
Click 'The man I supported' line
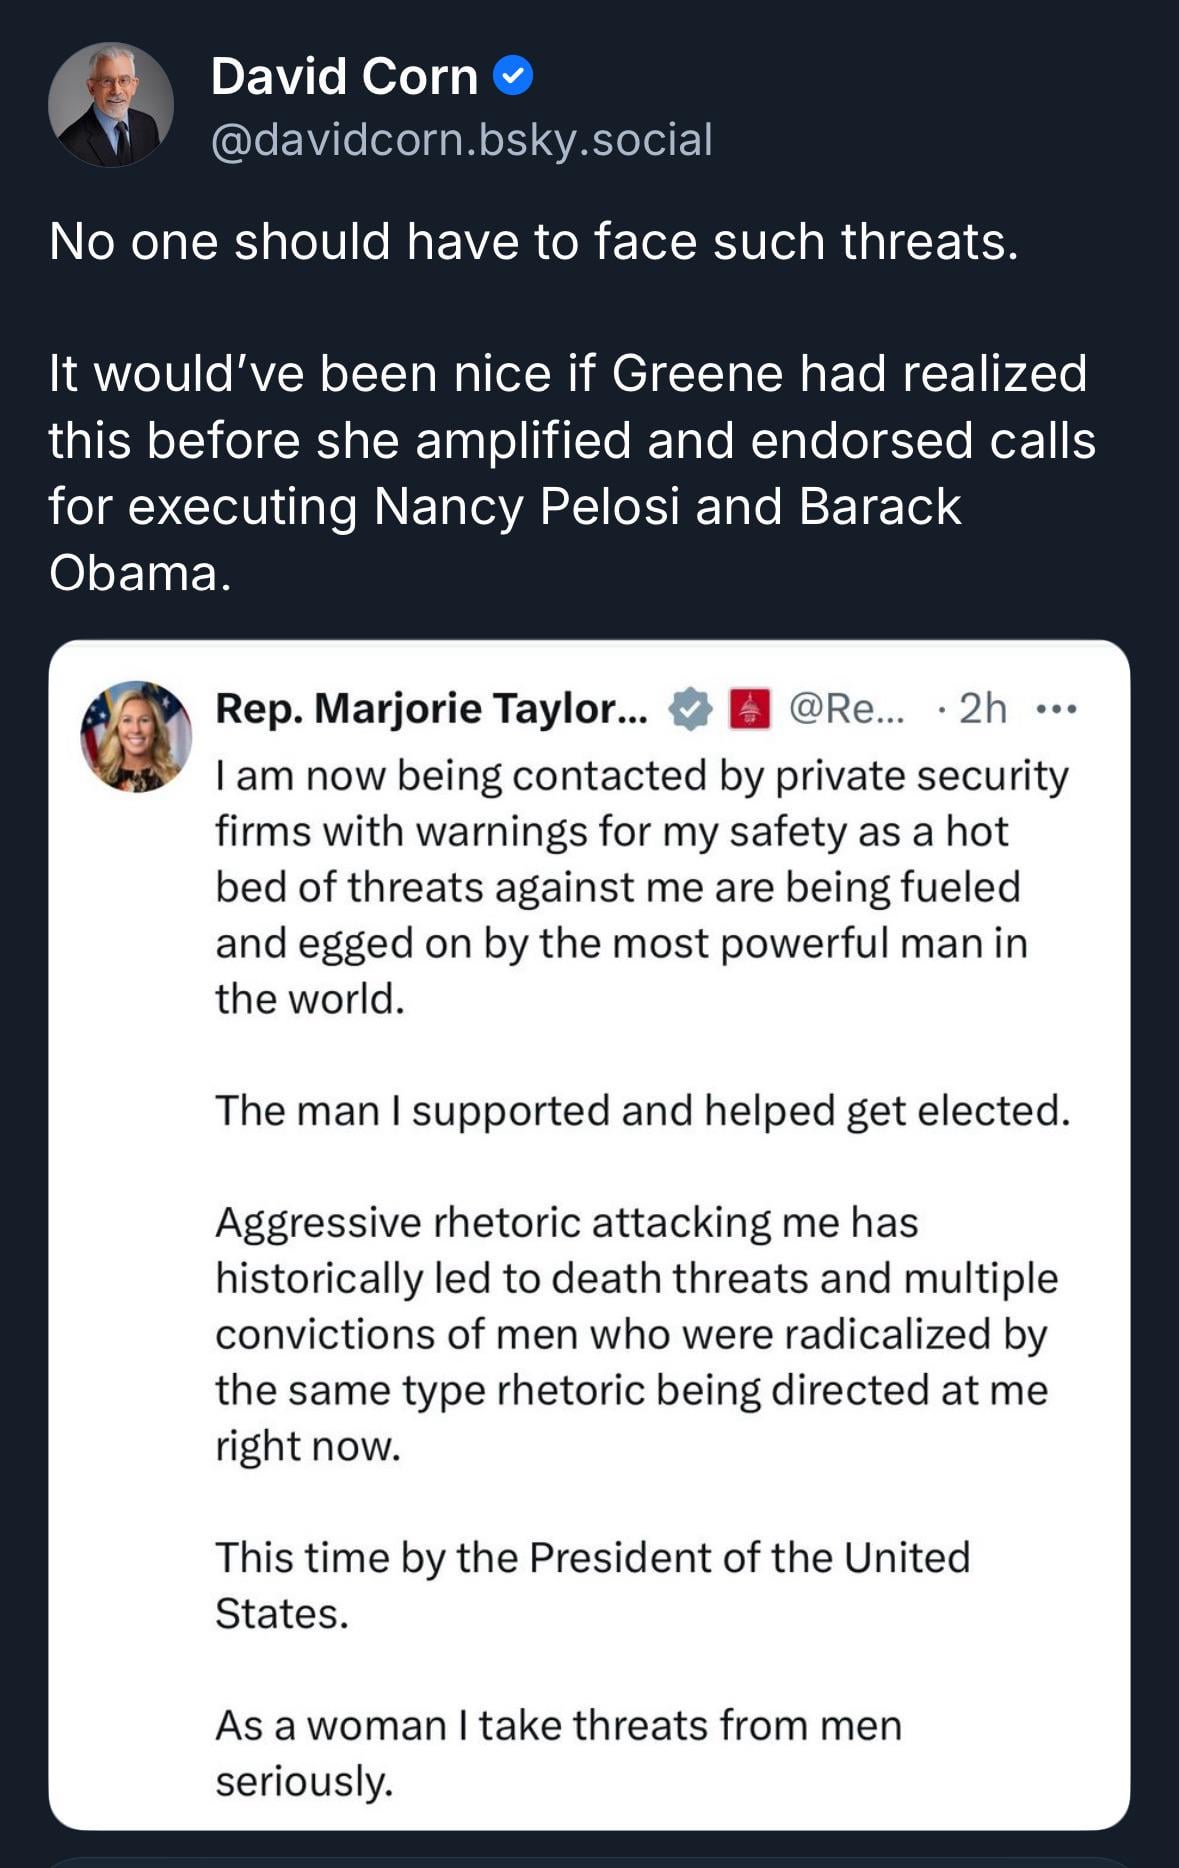(x=642, y=1110)
